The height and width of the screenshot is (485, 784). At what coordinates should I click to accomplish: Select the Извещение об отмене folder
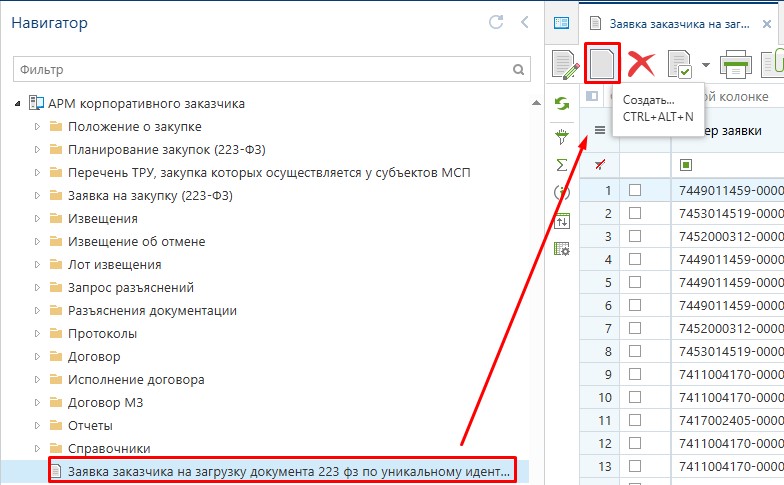[136, 242]
